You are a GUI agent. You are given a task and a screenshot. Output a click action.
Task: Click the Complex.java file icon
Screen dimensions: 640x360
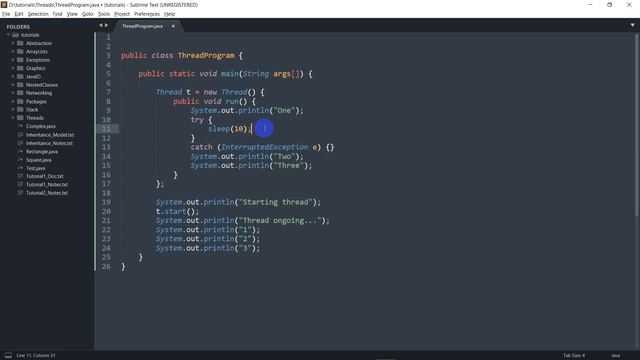coord(20,126)
